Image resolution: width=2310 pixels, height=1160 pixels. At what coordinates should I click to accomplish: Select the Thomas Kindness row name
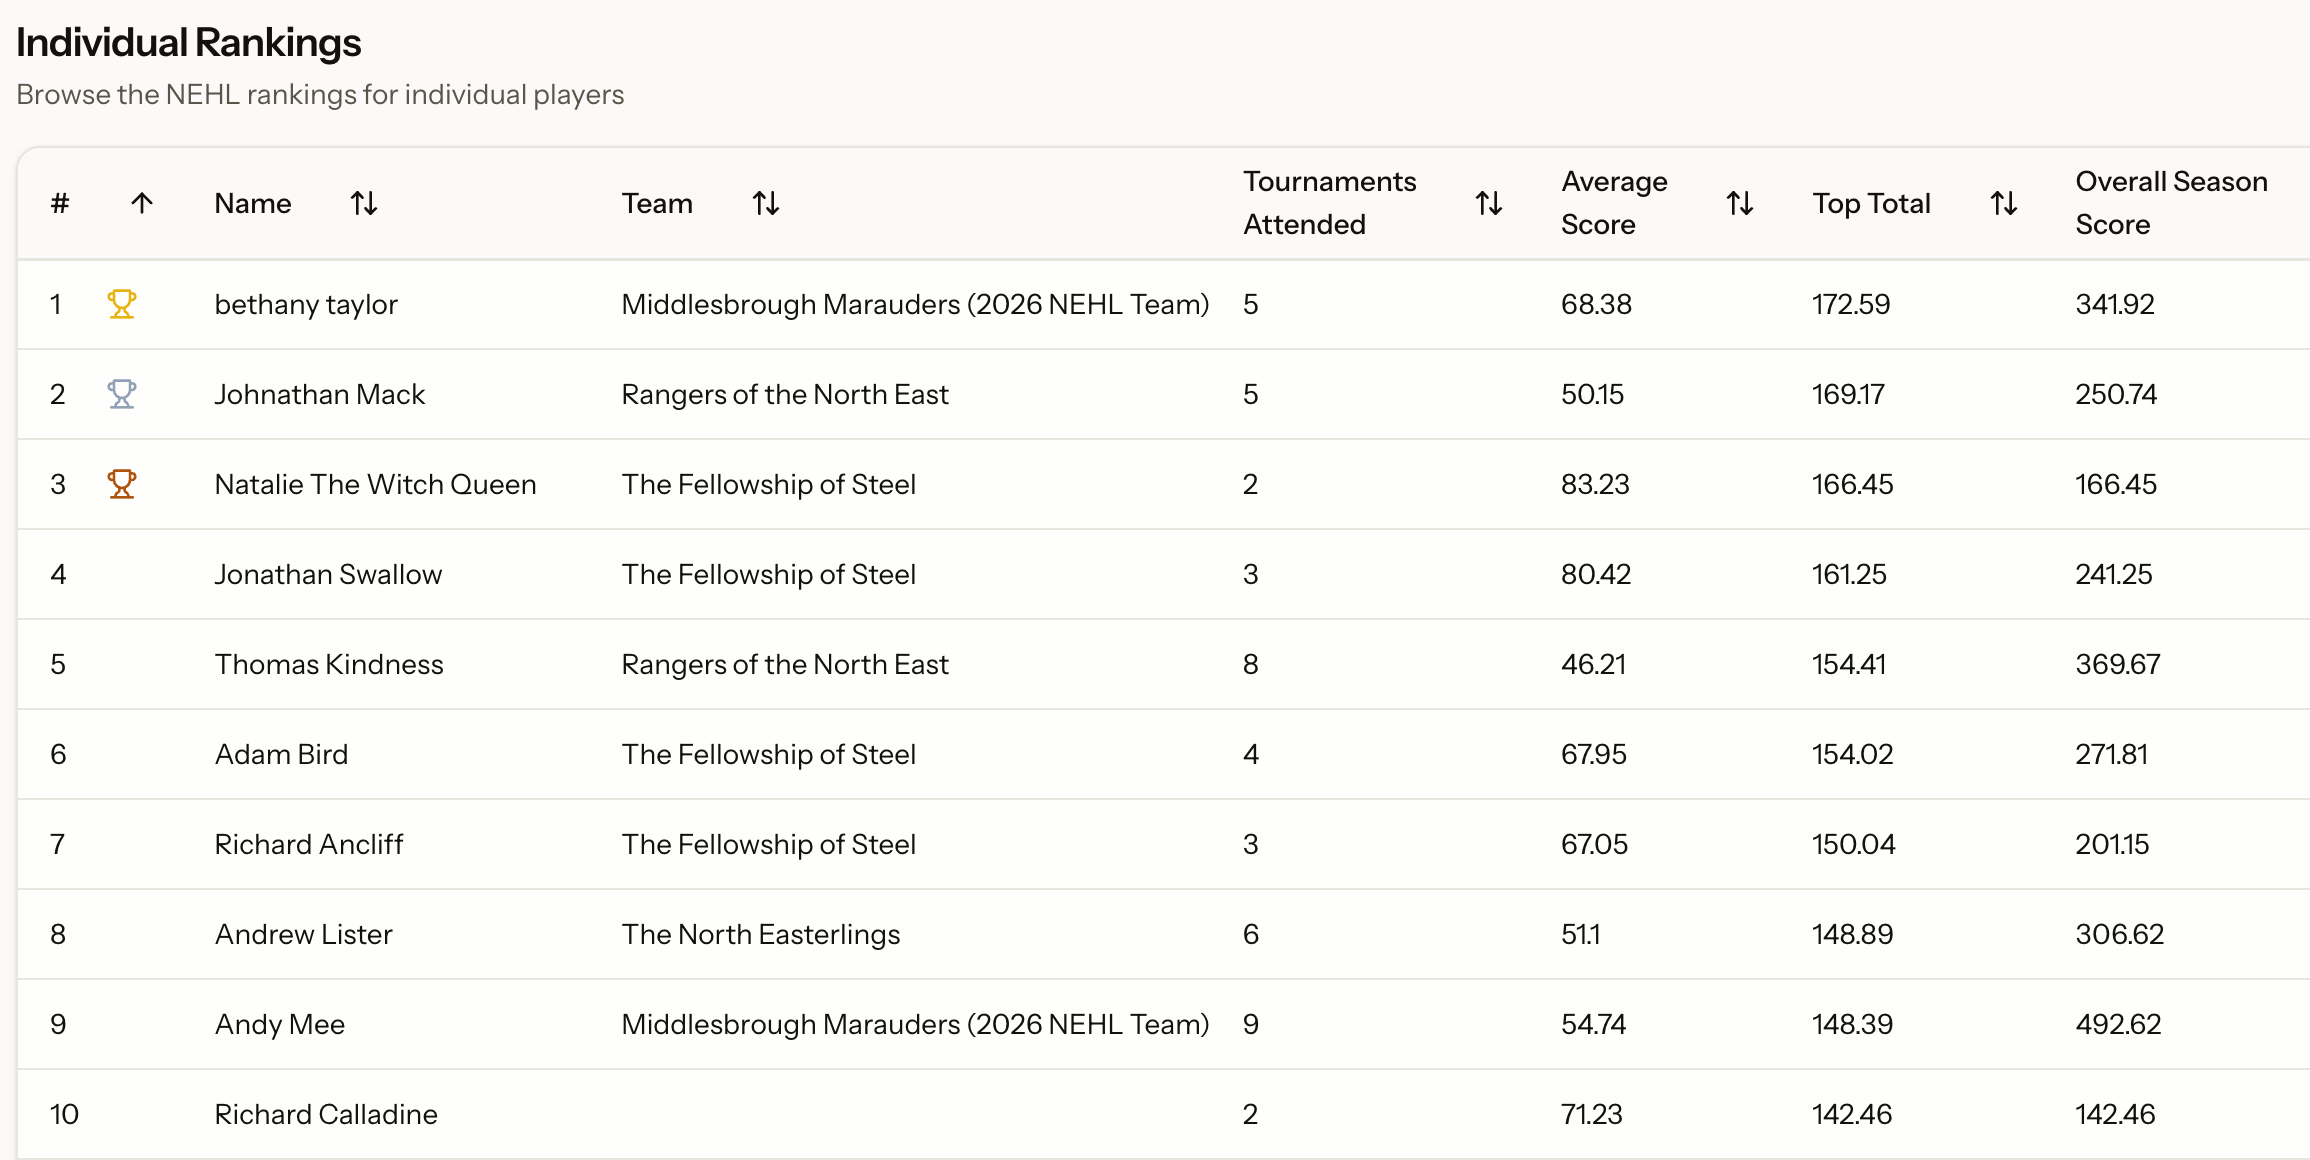point(329,664)
